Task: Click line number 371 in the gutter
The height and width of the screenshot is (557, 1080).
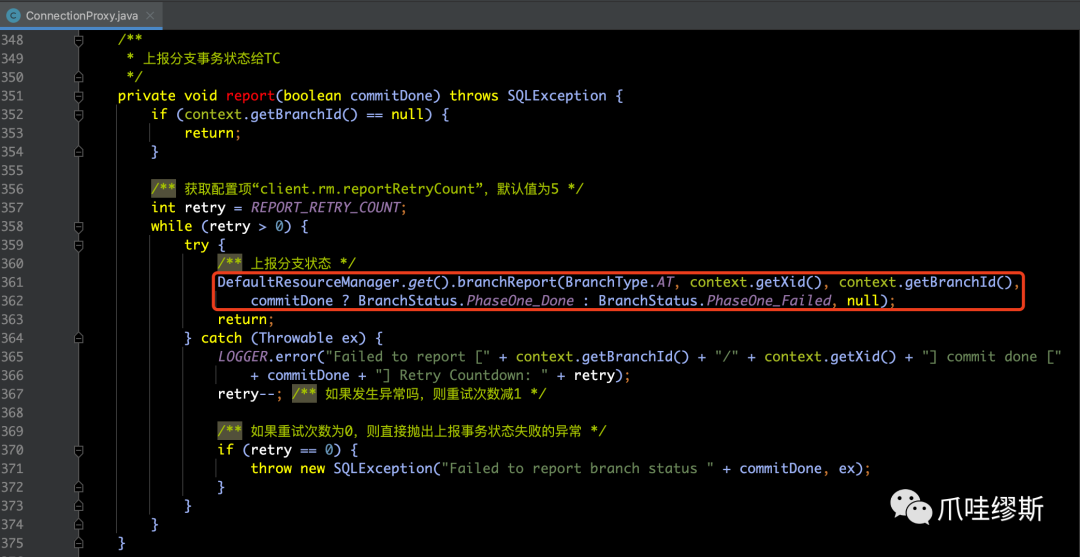Action: (12, 468)
